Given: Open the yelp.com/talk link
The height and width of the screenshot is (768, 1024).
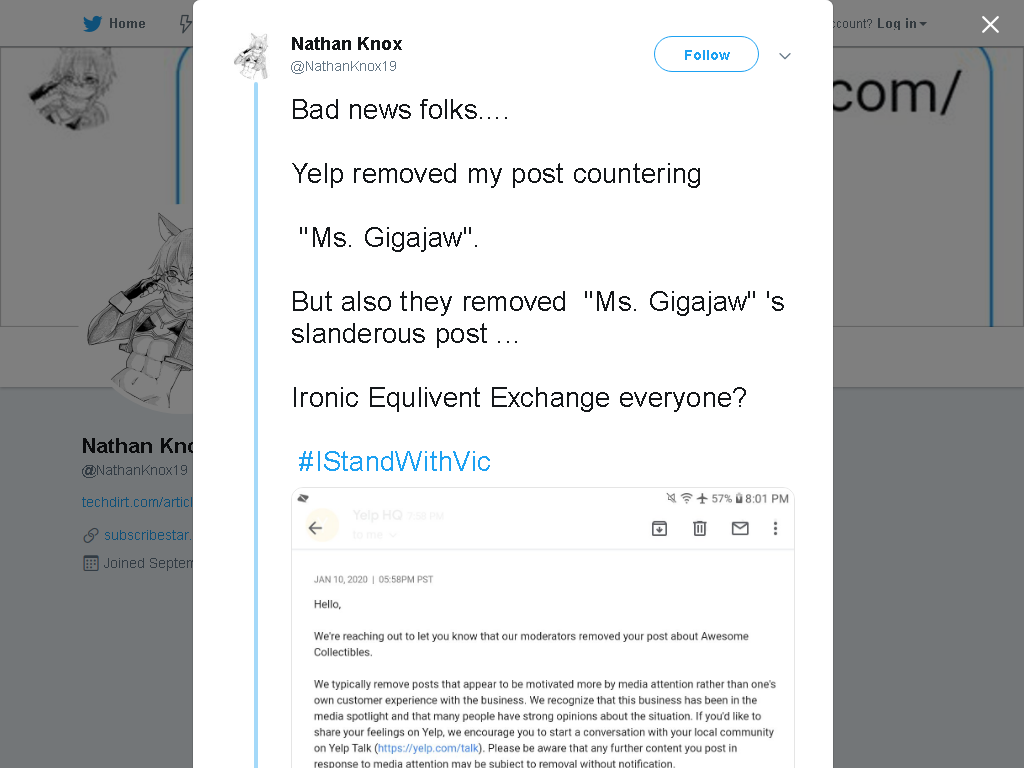Looking at the screenshot, I should 428,748.
